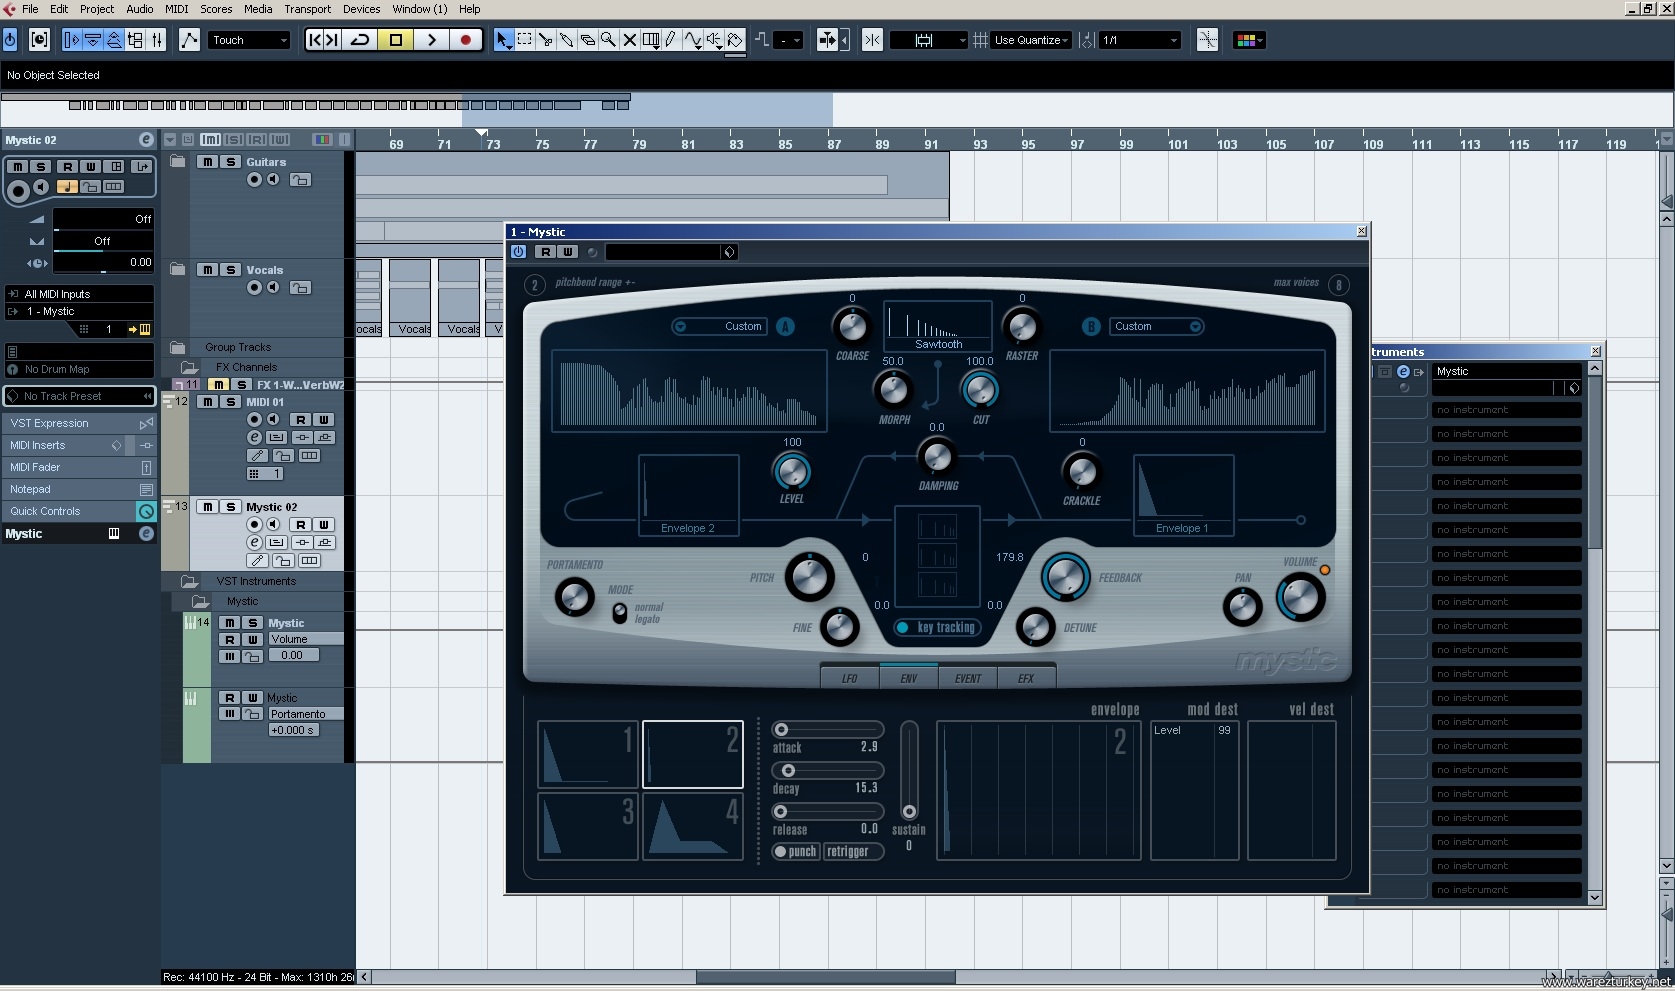Enable the Cycle loop button
The height and width of the screenshot is (991, 1675).
click(360, 40)
